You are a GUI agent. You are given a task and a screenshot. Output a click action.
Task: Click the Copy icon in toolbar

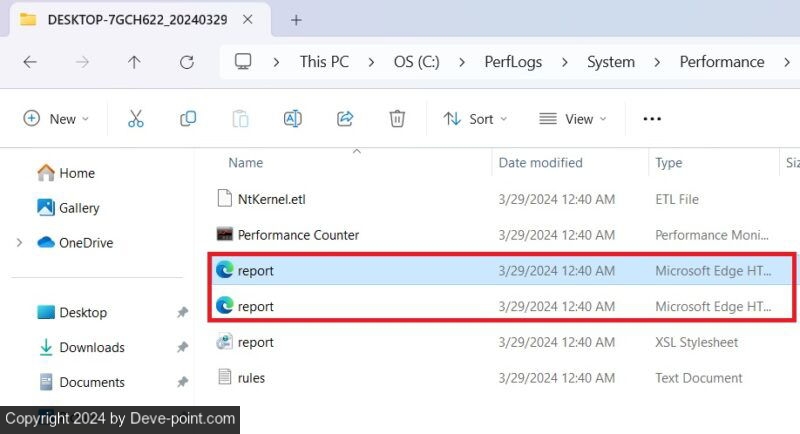coord(188,119)
